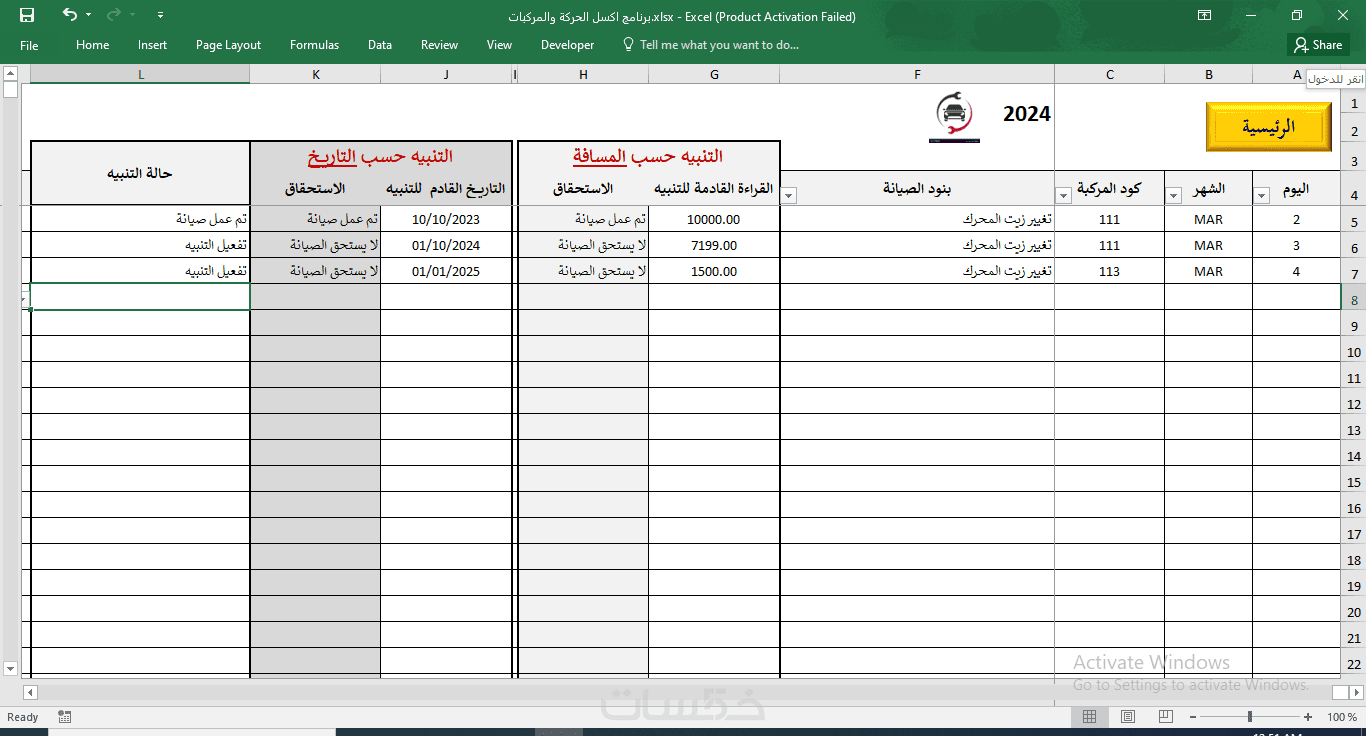Select row 8 header
Viewport: 1366px width, 736px height.
point(1354,300)
